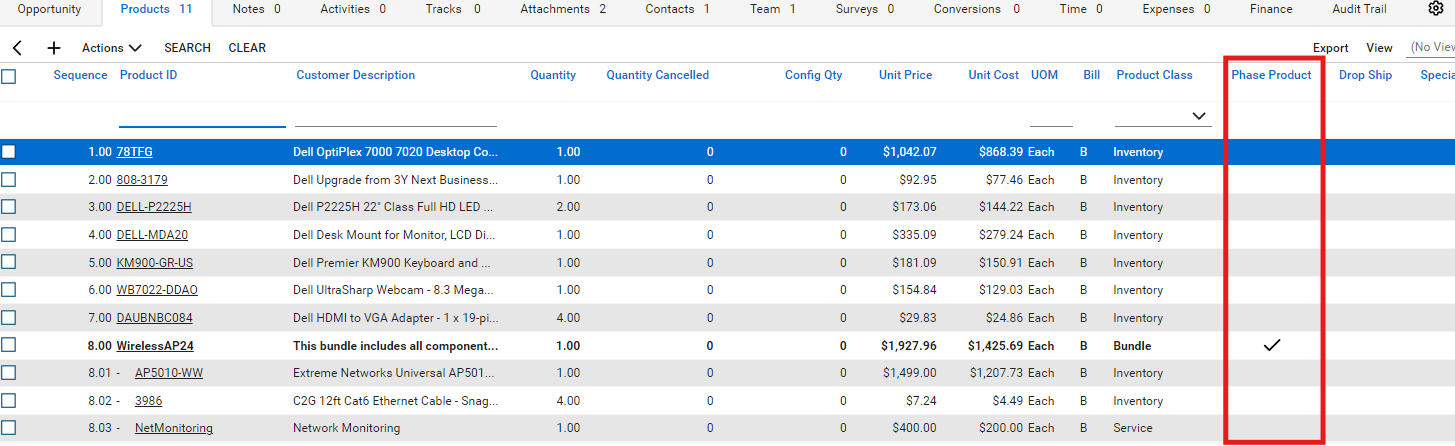Viewport: 1455px width, 446px height.
Task: Sort by Unit Price column header
Action: point(905,75)
